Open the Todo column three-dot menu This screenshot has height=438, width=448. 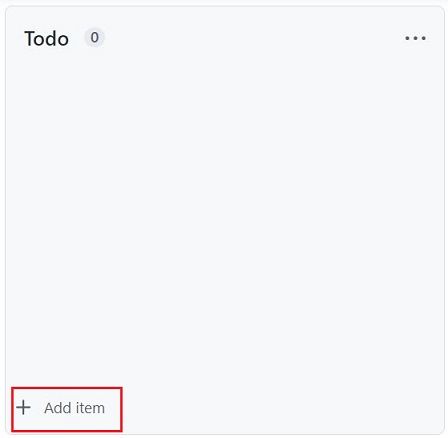pyautogui.click(x=415, y=38)
